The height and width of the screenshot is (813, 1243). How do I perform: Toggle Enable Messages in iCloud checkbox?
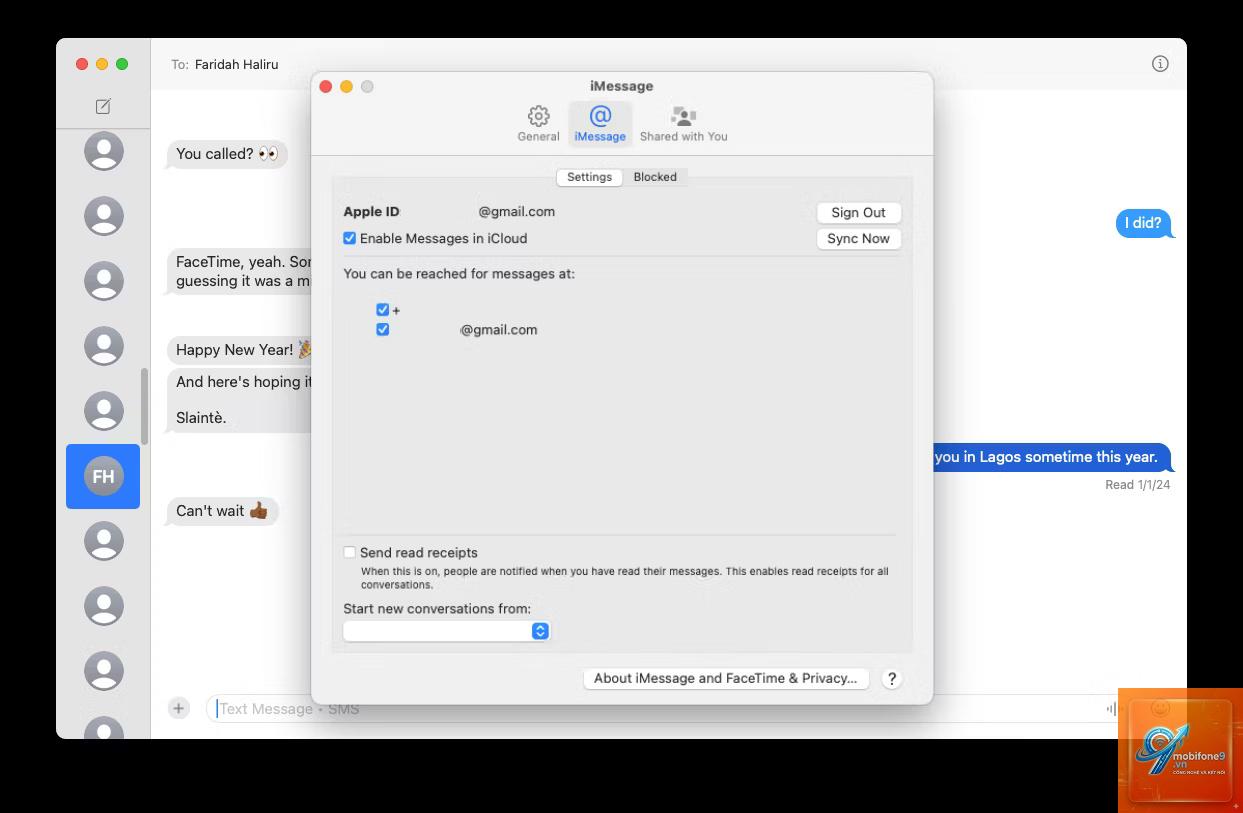tap(349, 238)
